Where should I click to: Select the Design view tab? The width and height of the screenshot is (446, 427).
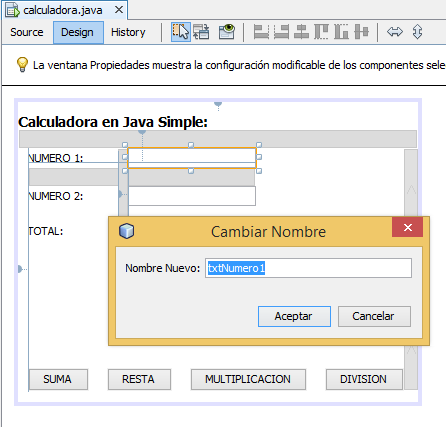pos(77,32)
